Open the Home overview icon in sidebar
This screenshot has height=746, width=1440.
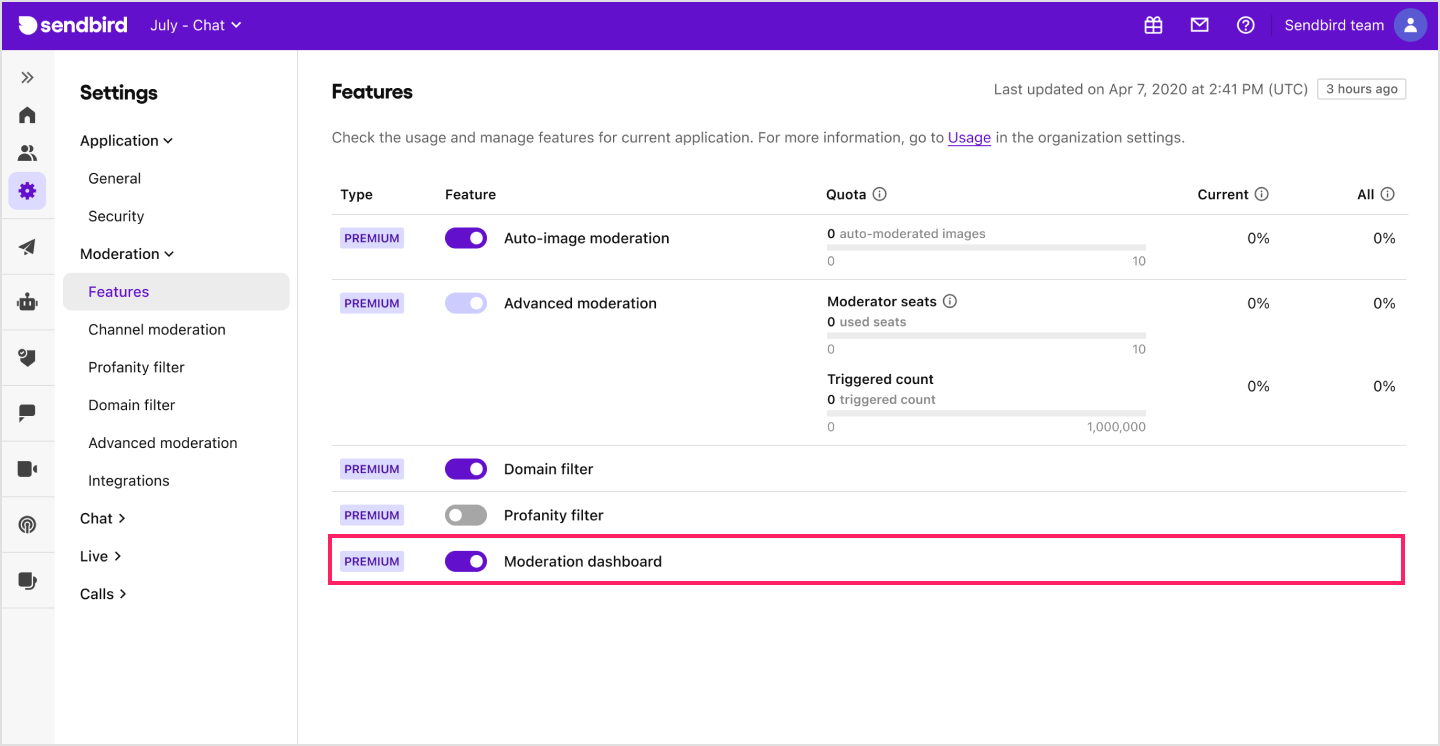[x=27, y=115]
